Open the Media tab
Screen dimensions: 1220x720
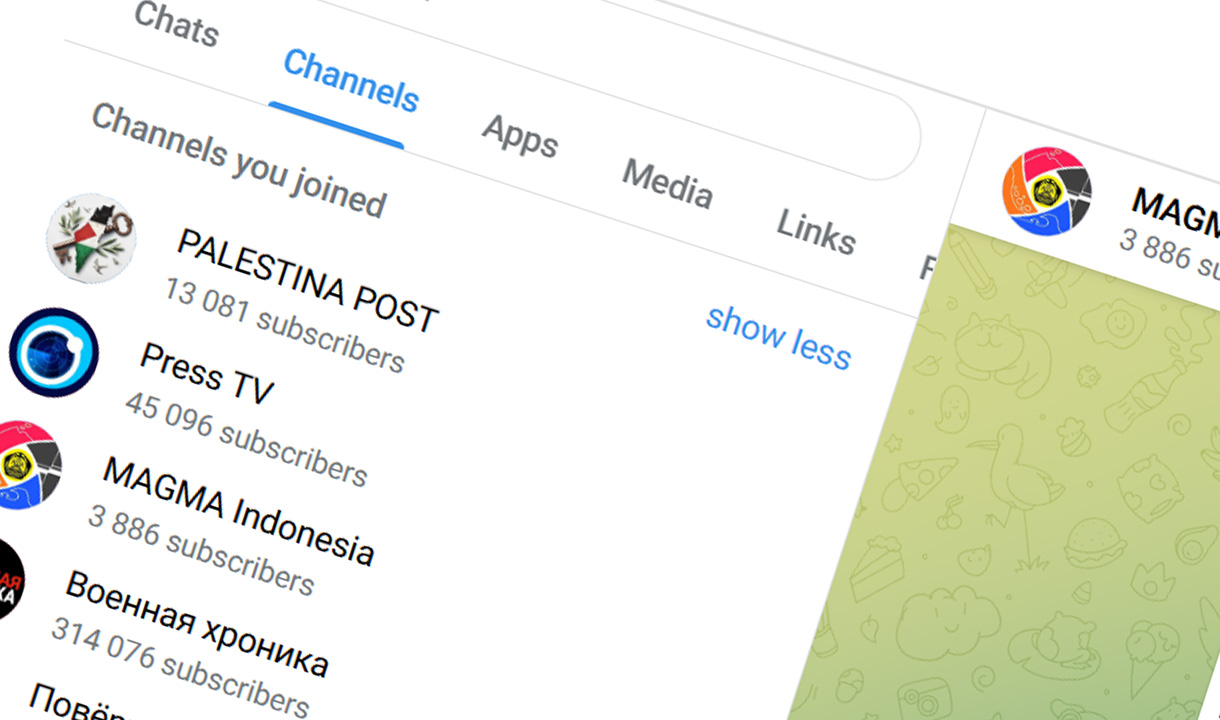[x=667, y=183]
